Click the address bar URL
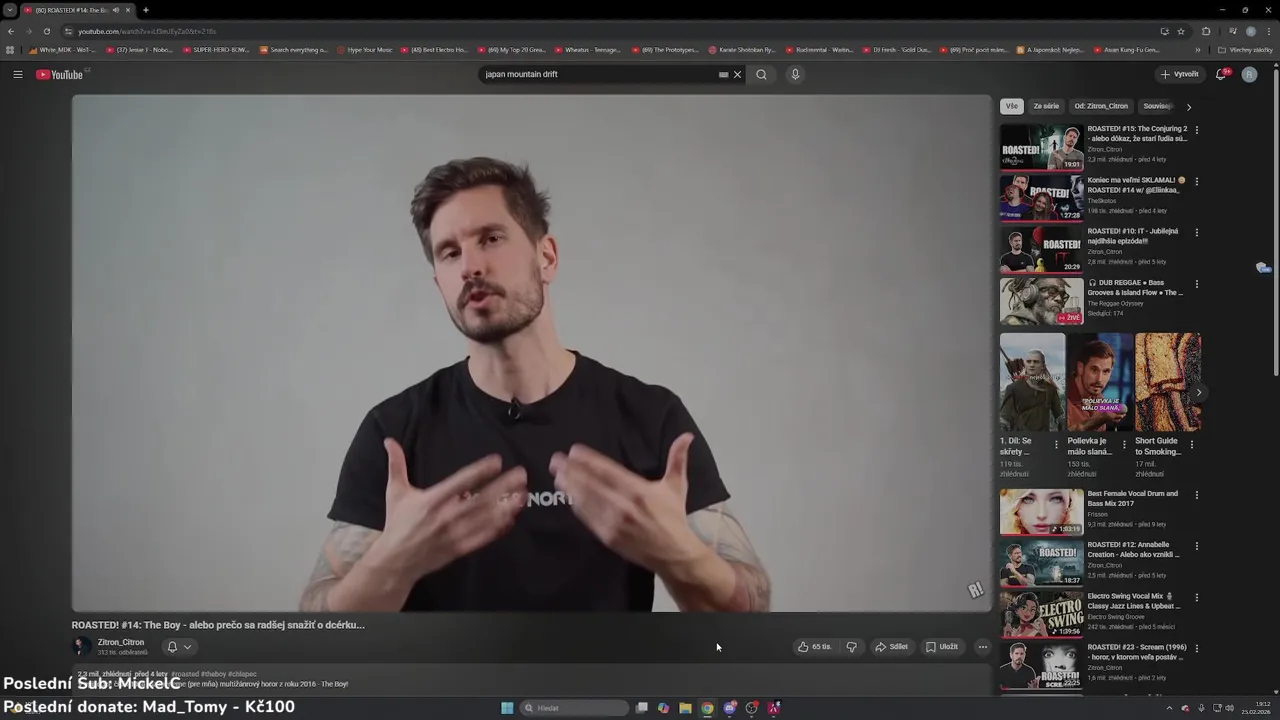The width and height of the screenshot is (1280, 720). [x=147, y=31]
